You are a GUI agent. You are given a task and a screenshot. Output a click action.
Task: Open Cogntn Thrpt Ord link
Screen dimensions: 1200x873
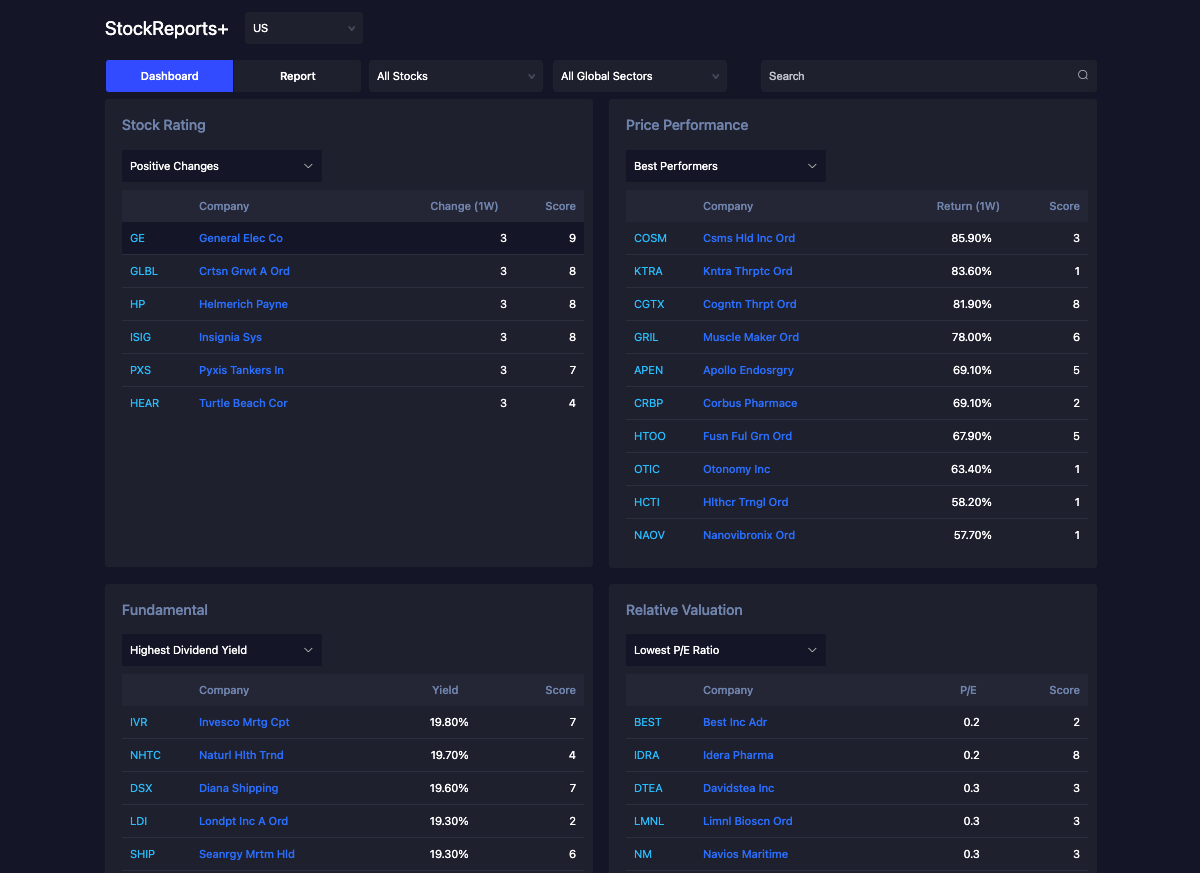750,304
